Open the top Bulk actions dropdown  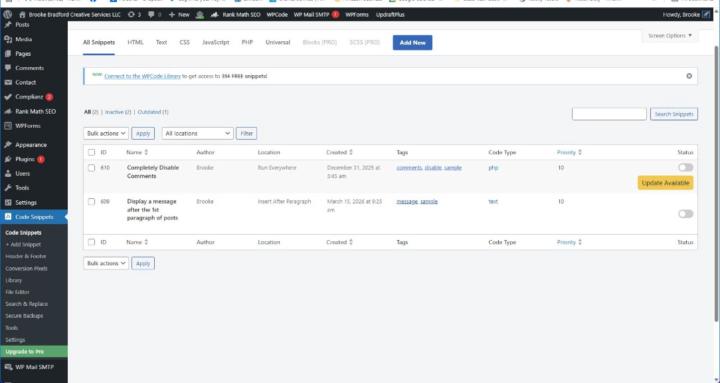(106, 134)
